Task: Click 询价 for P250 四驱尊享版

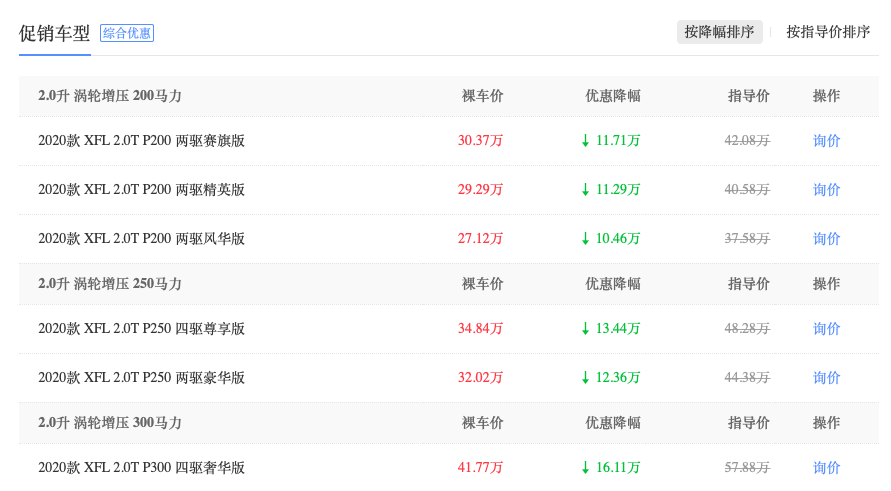Action: (x=826, y=329)
